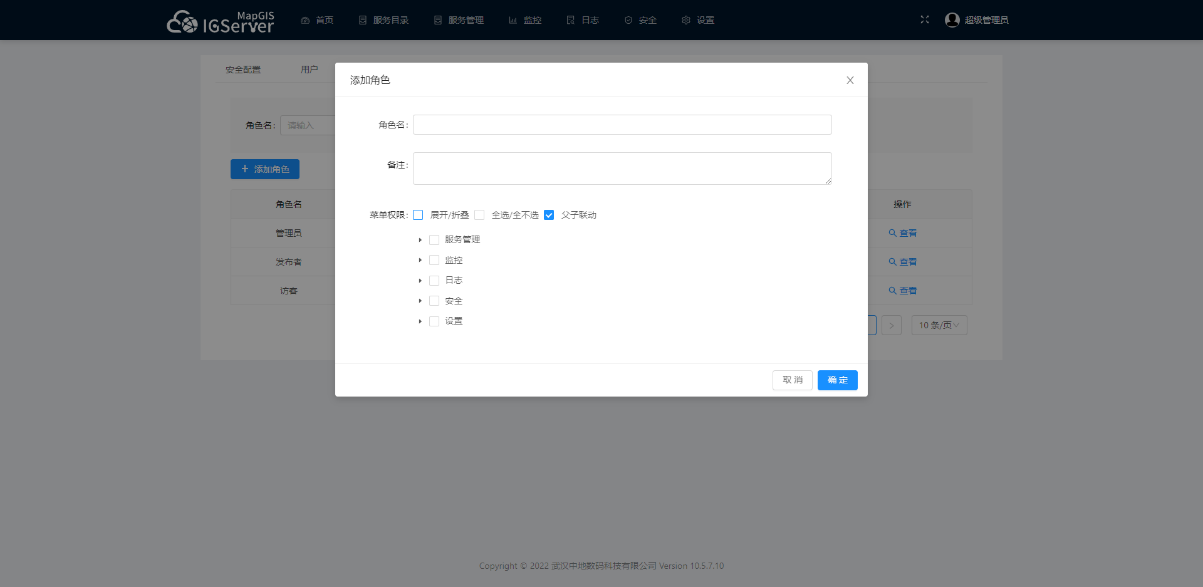
Task: Toggle the 展开/折叠 checkbox
Action: [x=418, y=215]
